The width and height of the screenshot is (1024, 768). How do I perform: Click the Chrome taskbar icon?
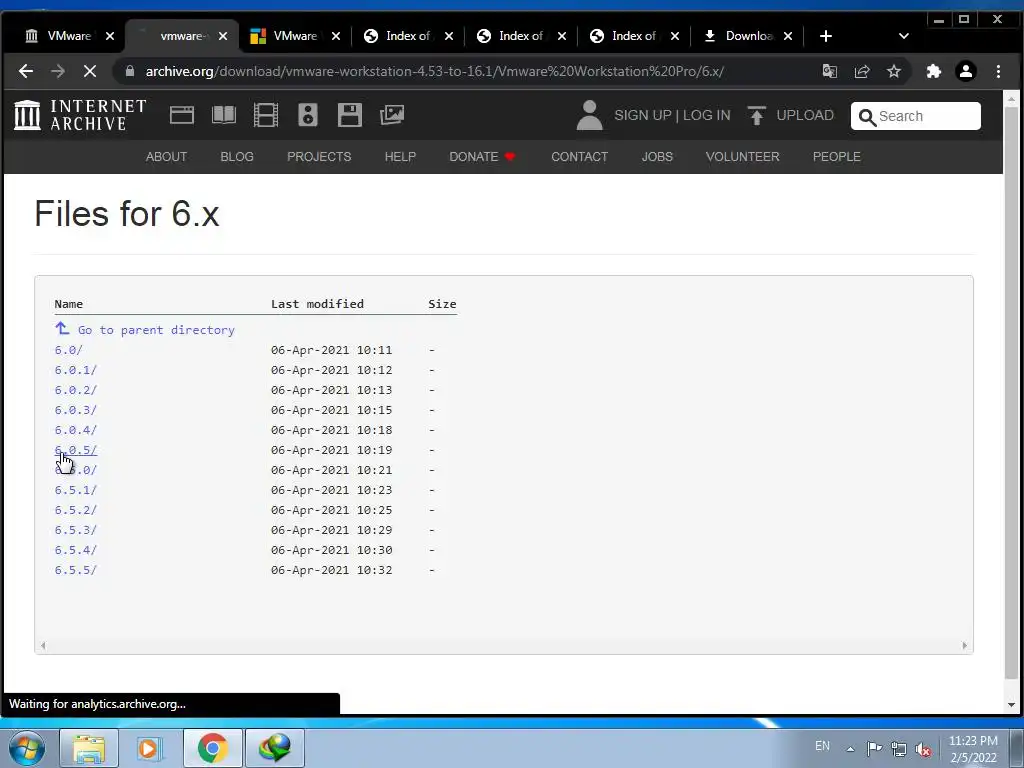(212, 748)
